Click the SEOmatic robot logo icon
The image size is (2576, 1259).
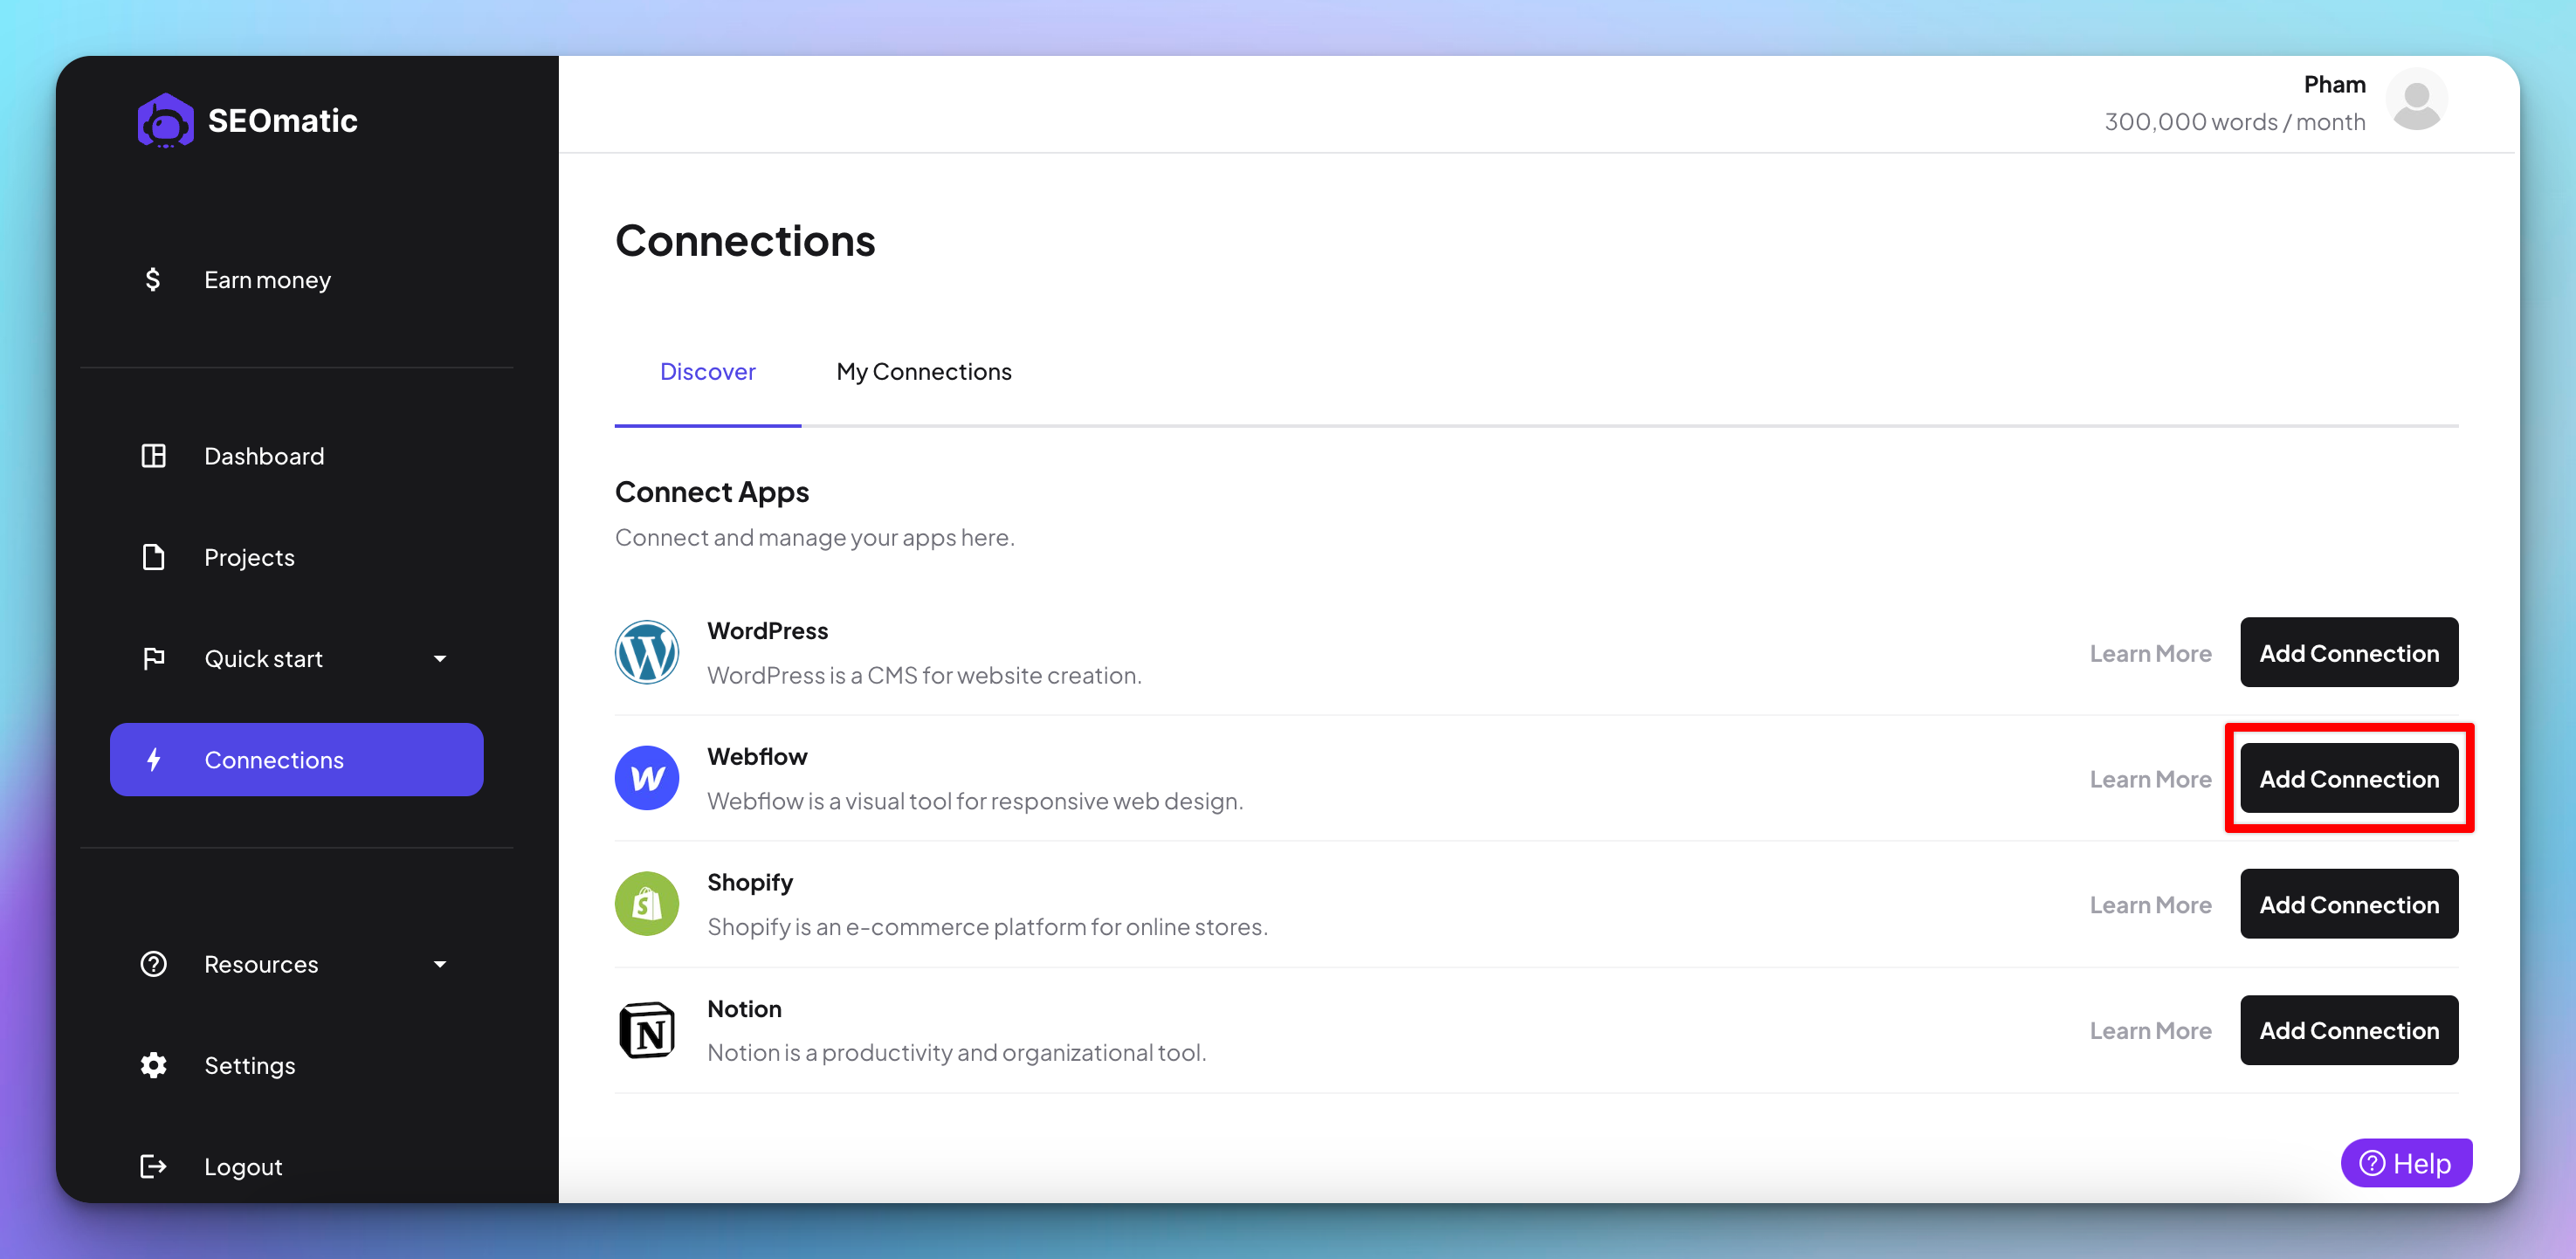click(165, 121)
